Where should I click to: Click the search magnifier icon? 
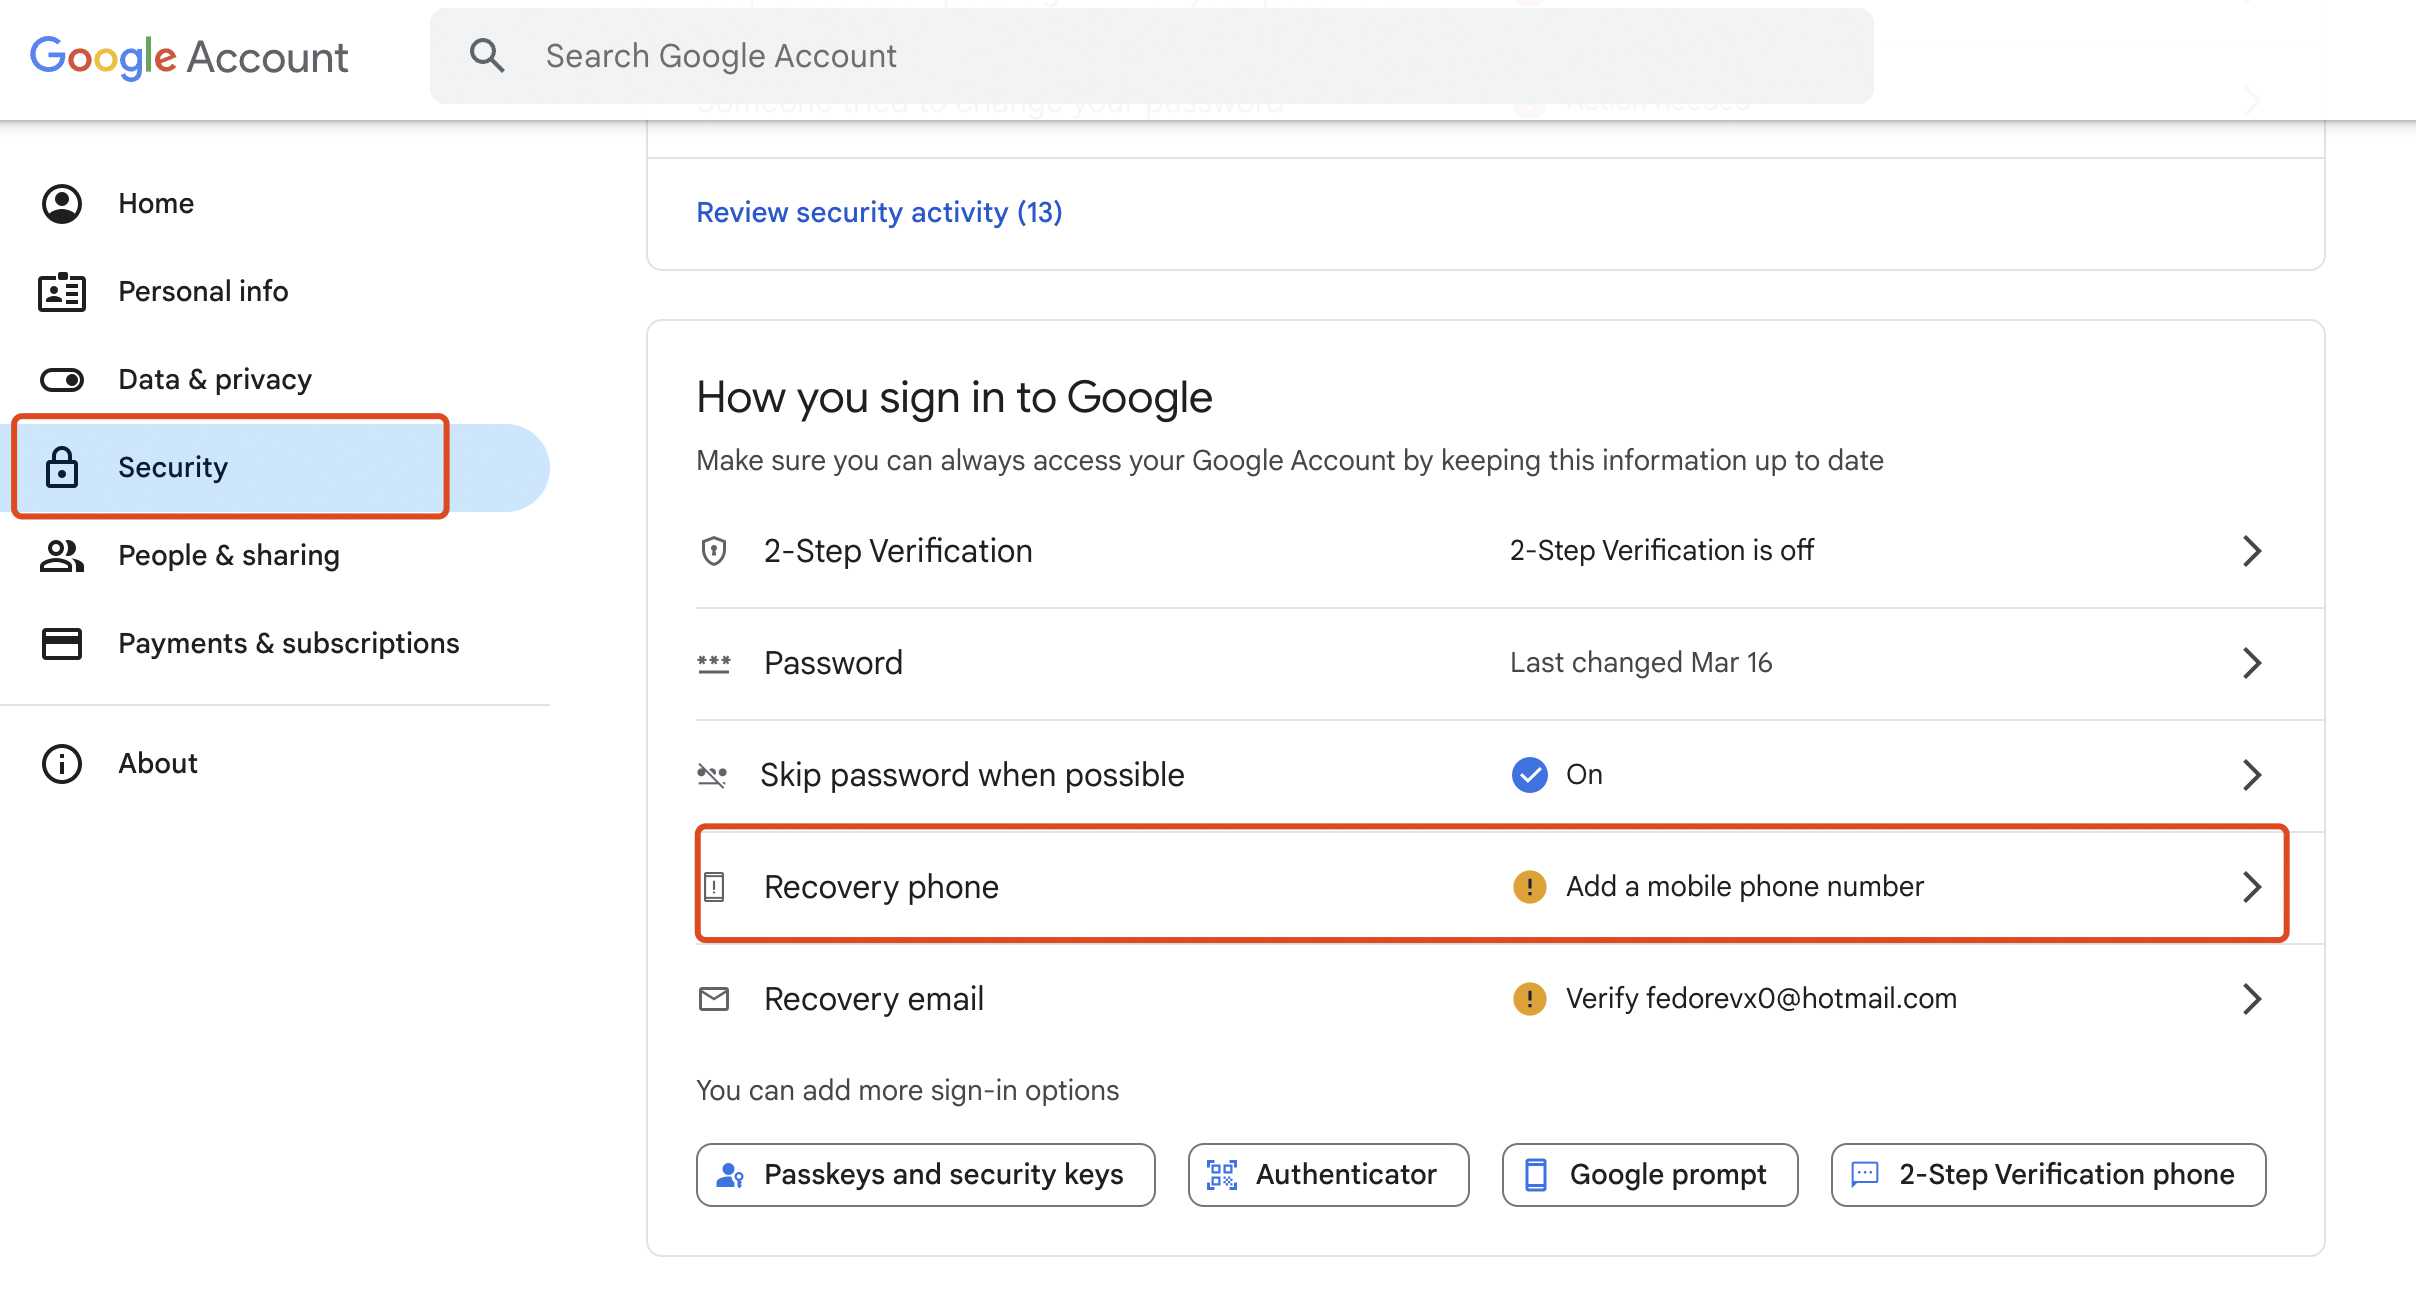point(487,56)
